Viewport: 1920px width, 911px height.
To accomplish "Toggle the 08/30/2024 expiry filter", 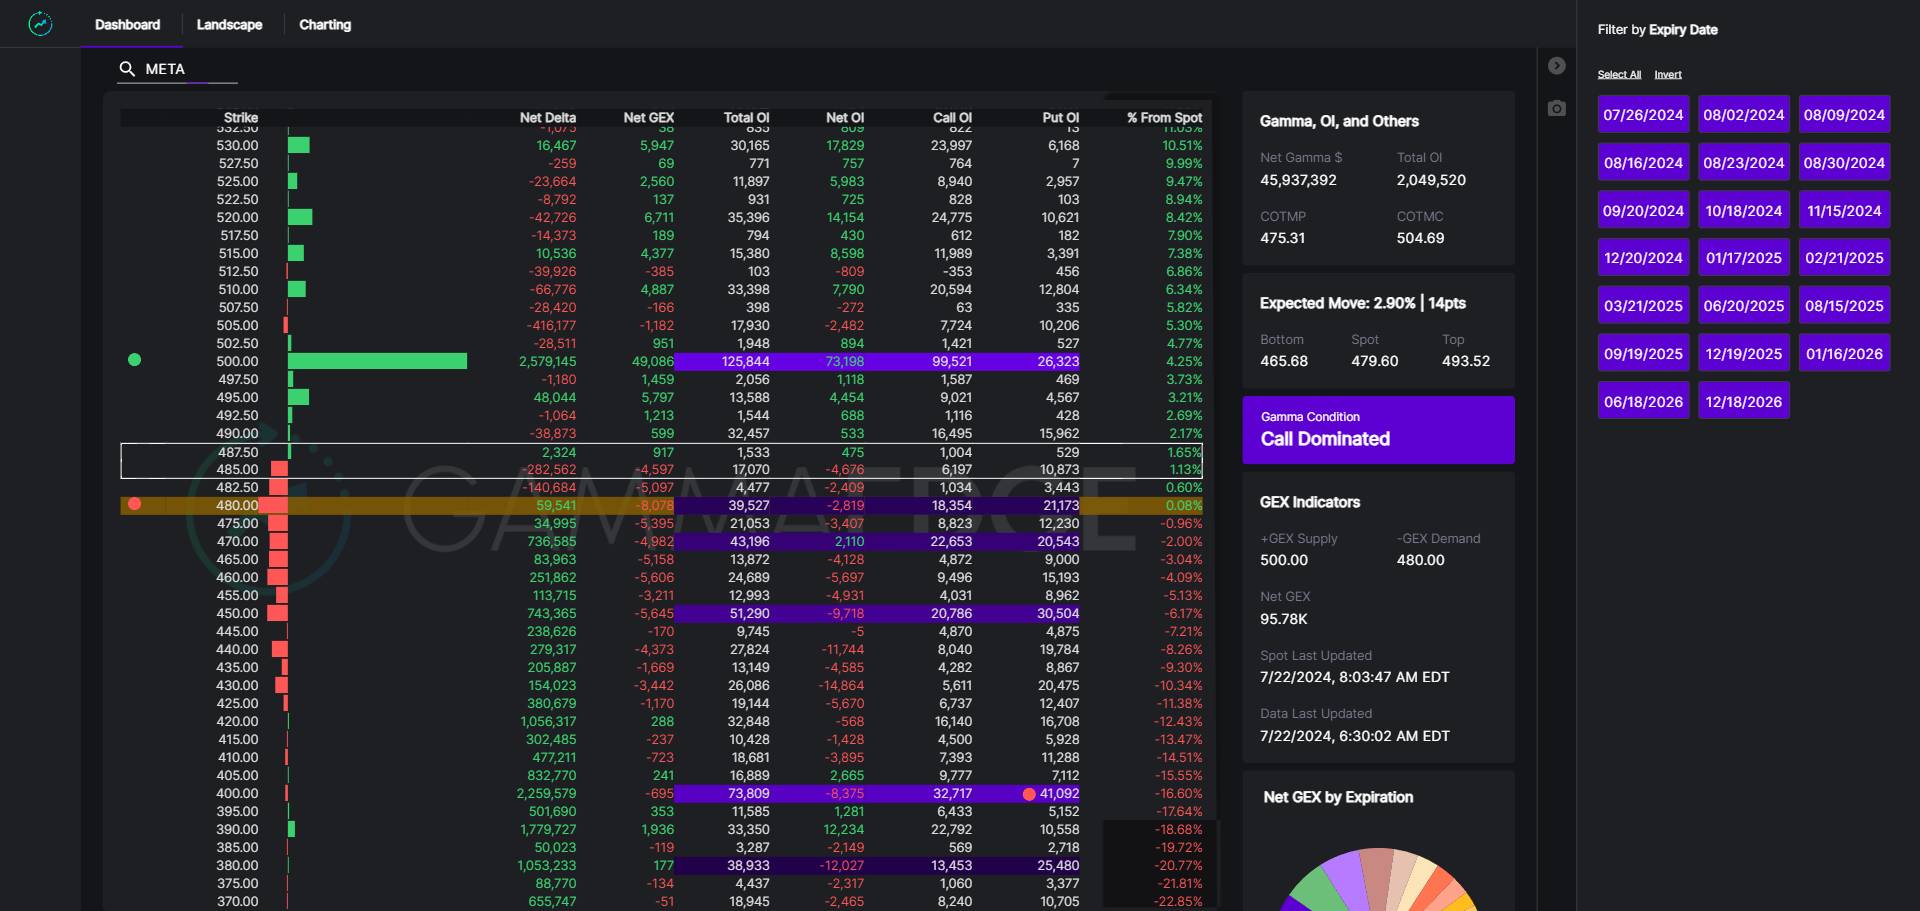I will tap(1844, 162).
